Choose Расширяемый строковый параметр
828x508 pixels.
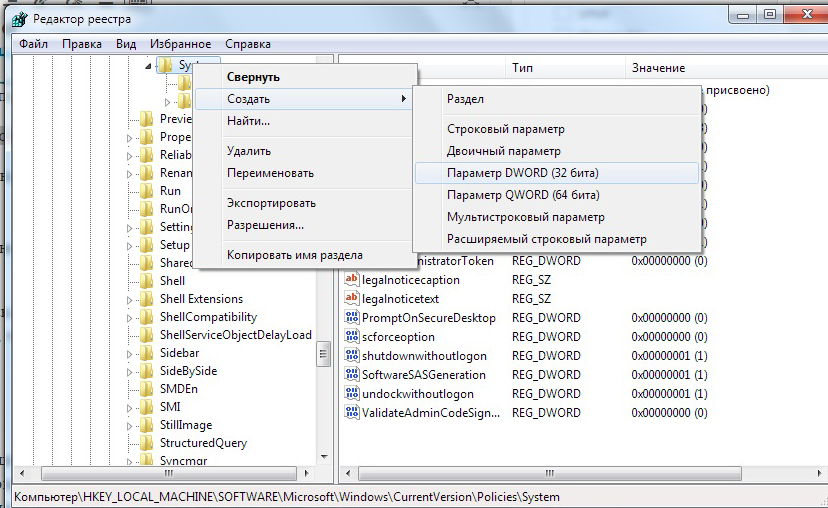pos(557,239)
